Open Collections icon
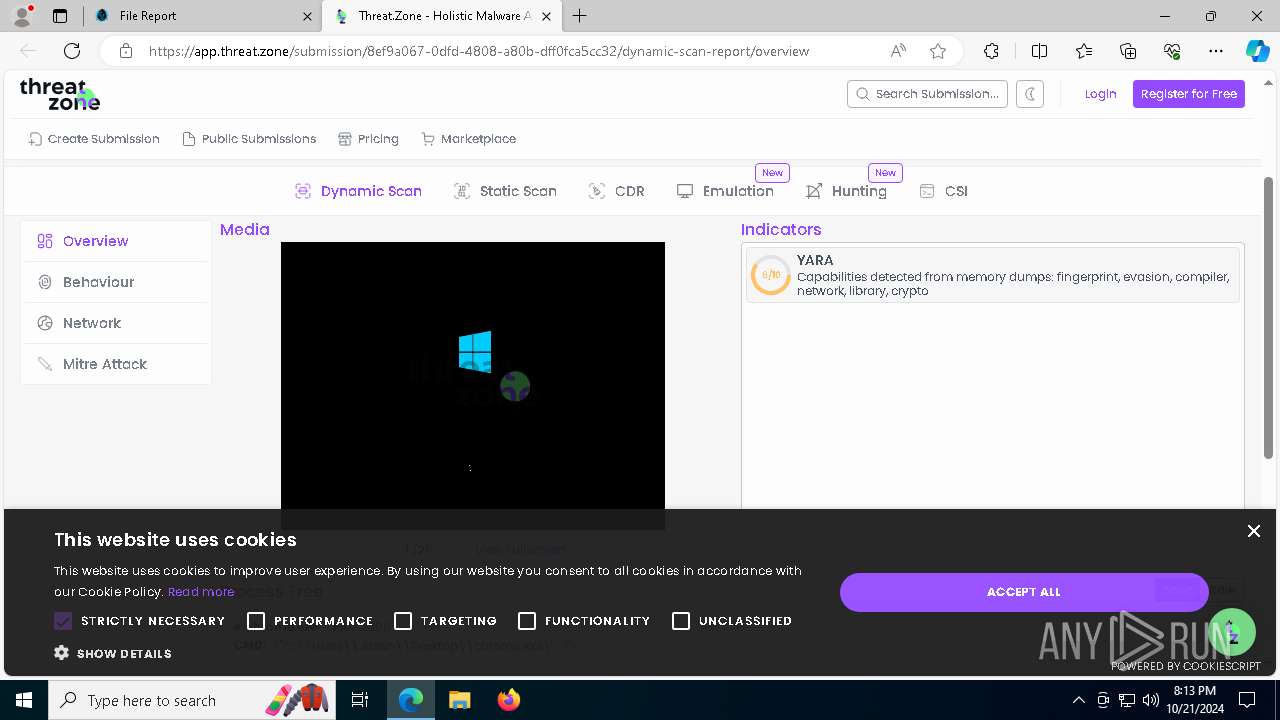Image resolution: width=1280 pixels, height=720 pixels. (x=1128, y=51)
